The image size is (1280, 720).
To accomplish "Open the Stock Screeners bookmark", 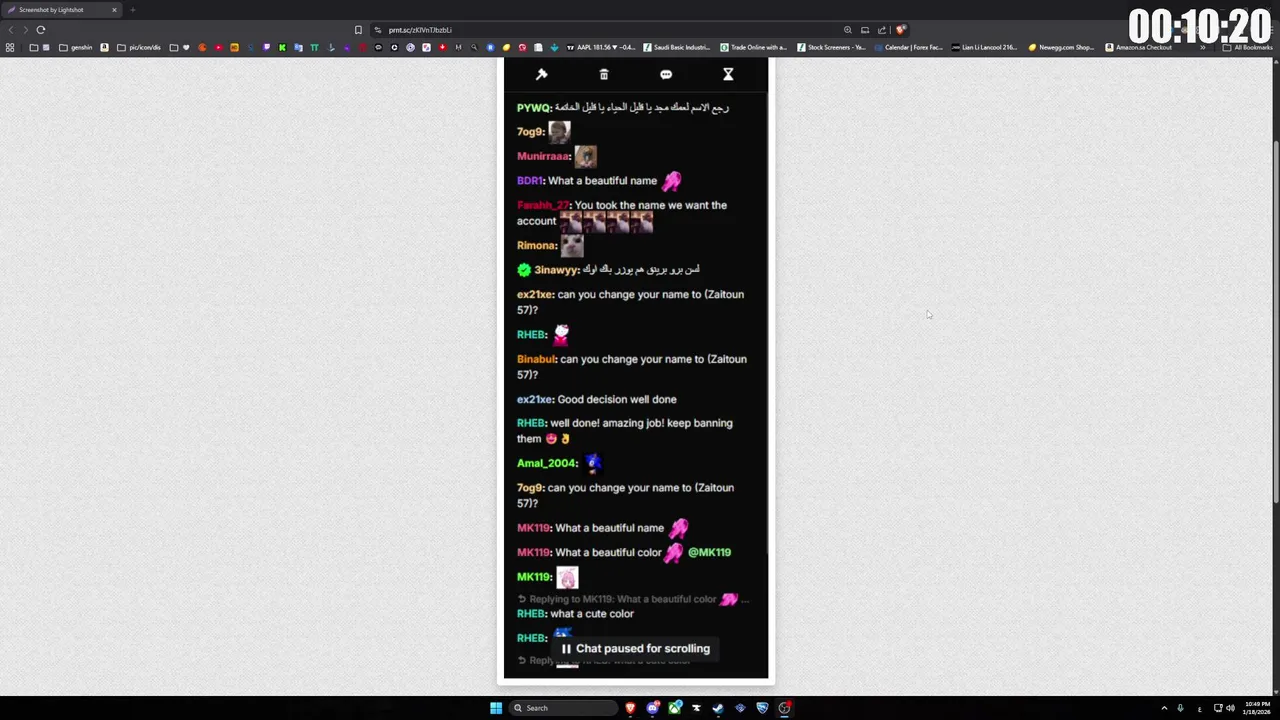I will coord(831,47).
